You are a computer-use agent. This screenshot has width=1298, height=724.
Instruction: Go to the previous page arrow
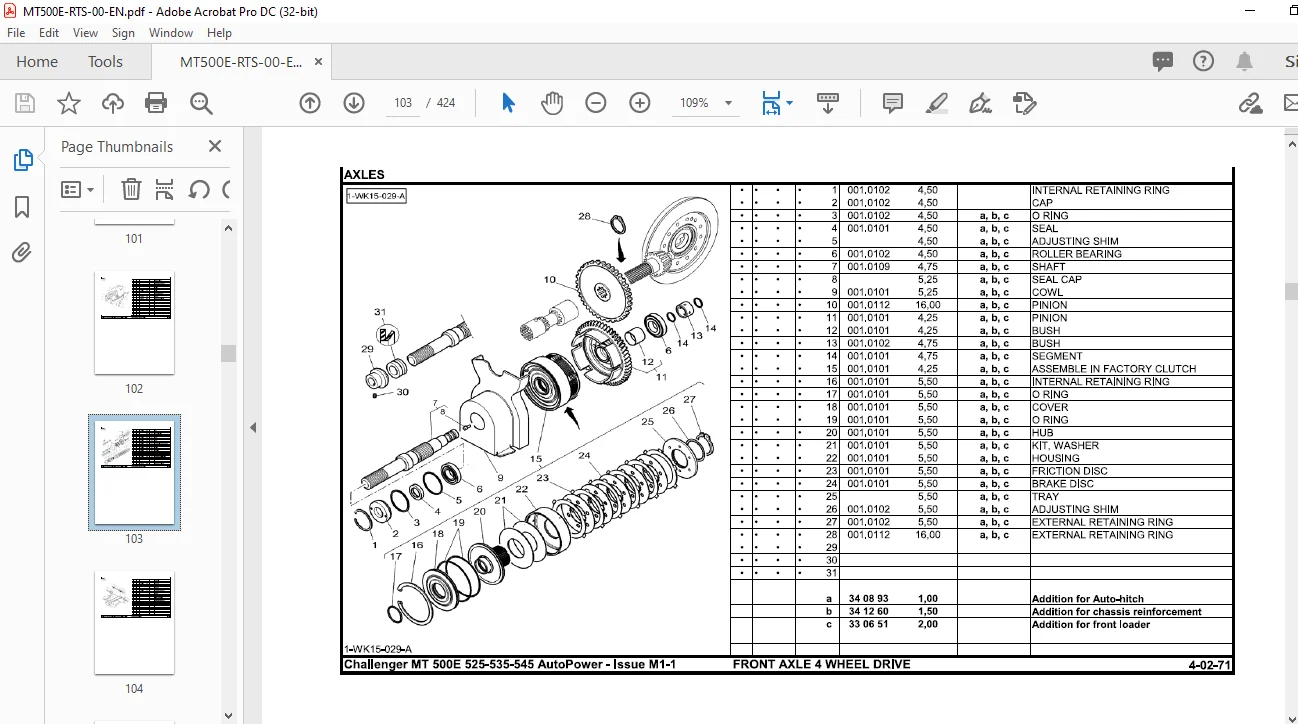click(310, 103)
